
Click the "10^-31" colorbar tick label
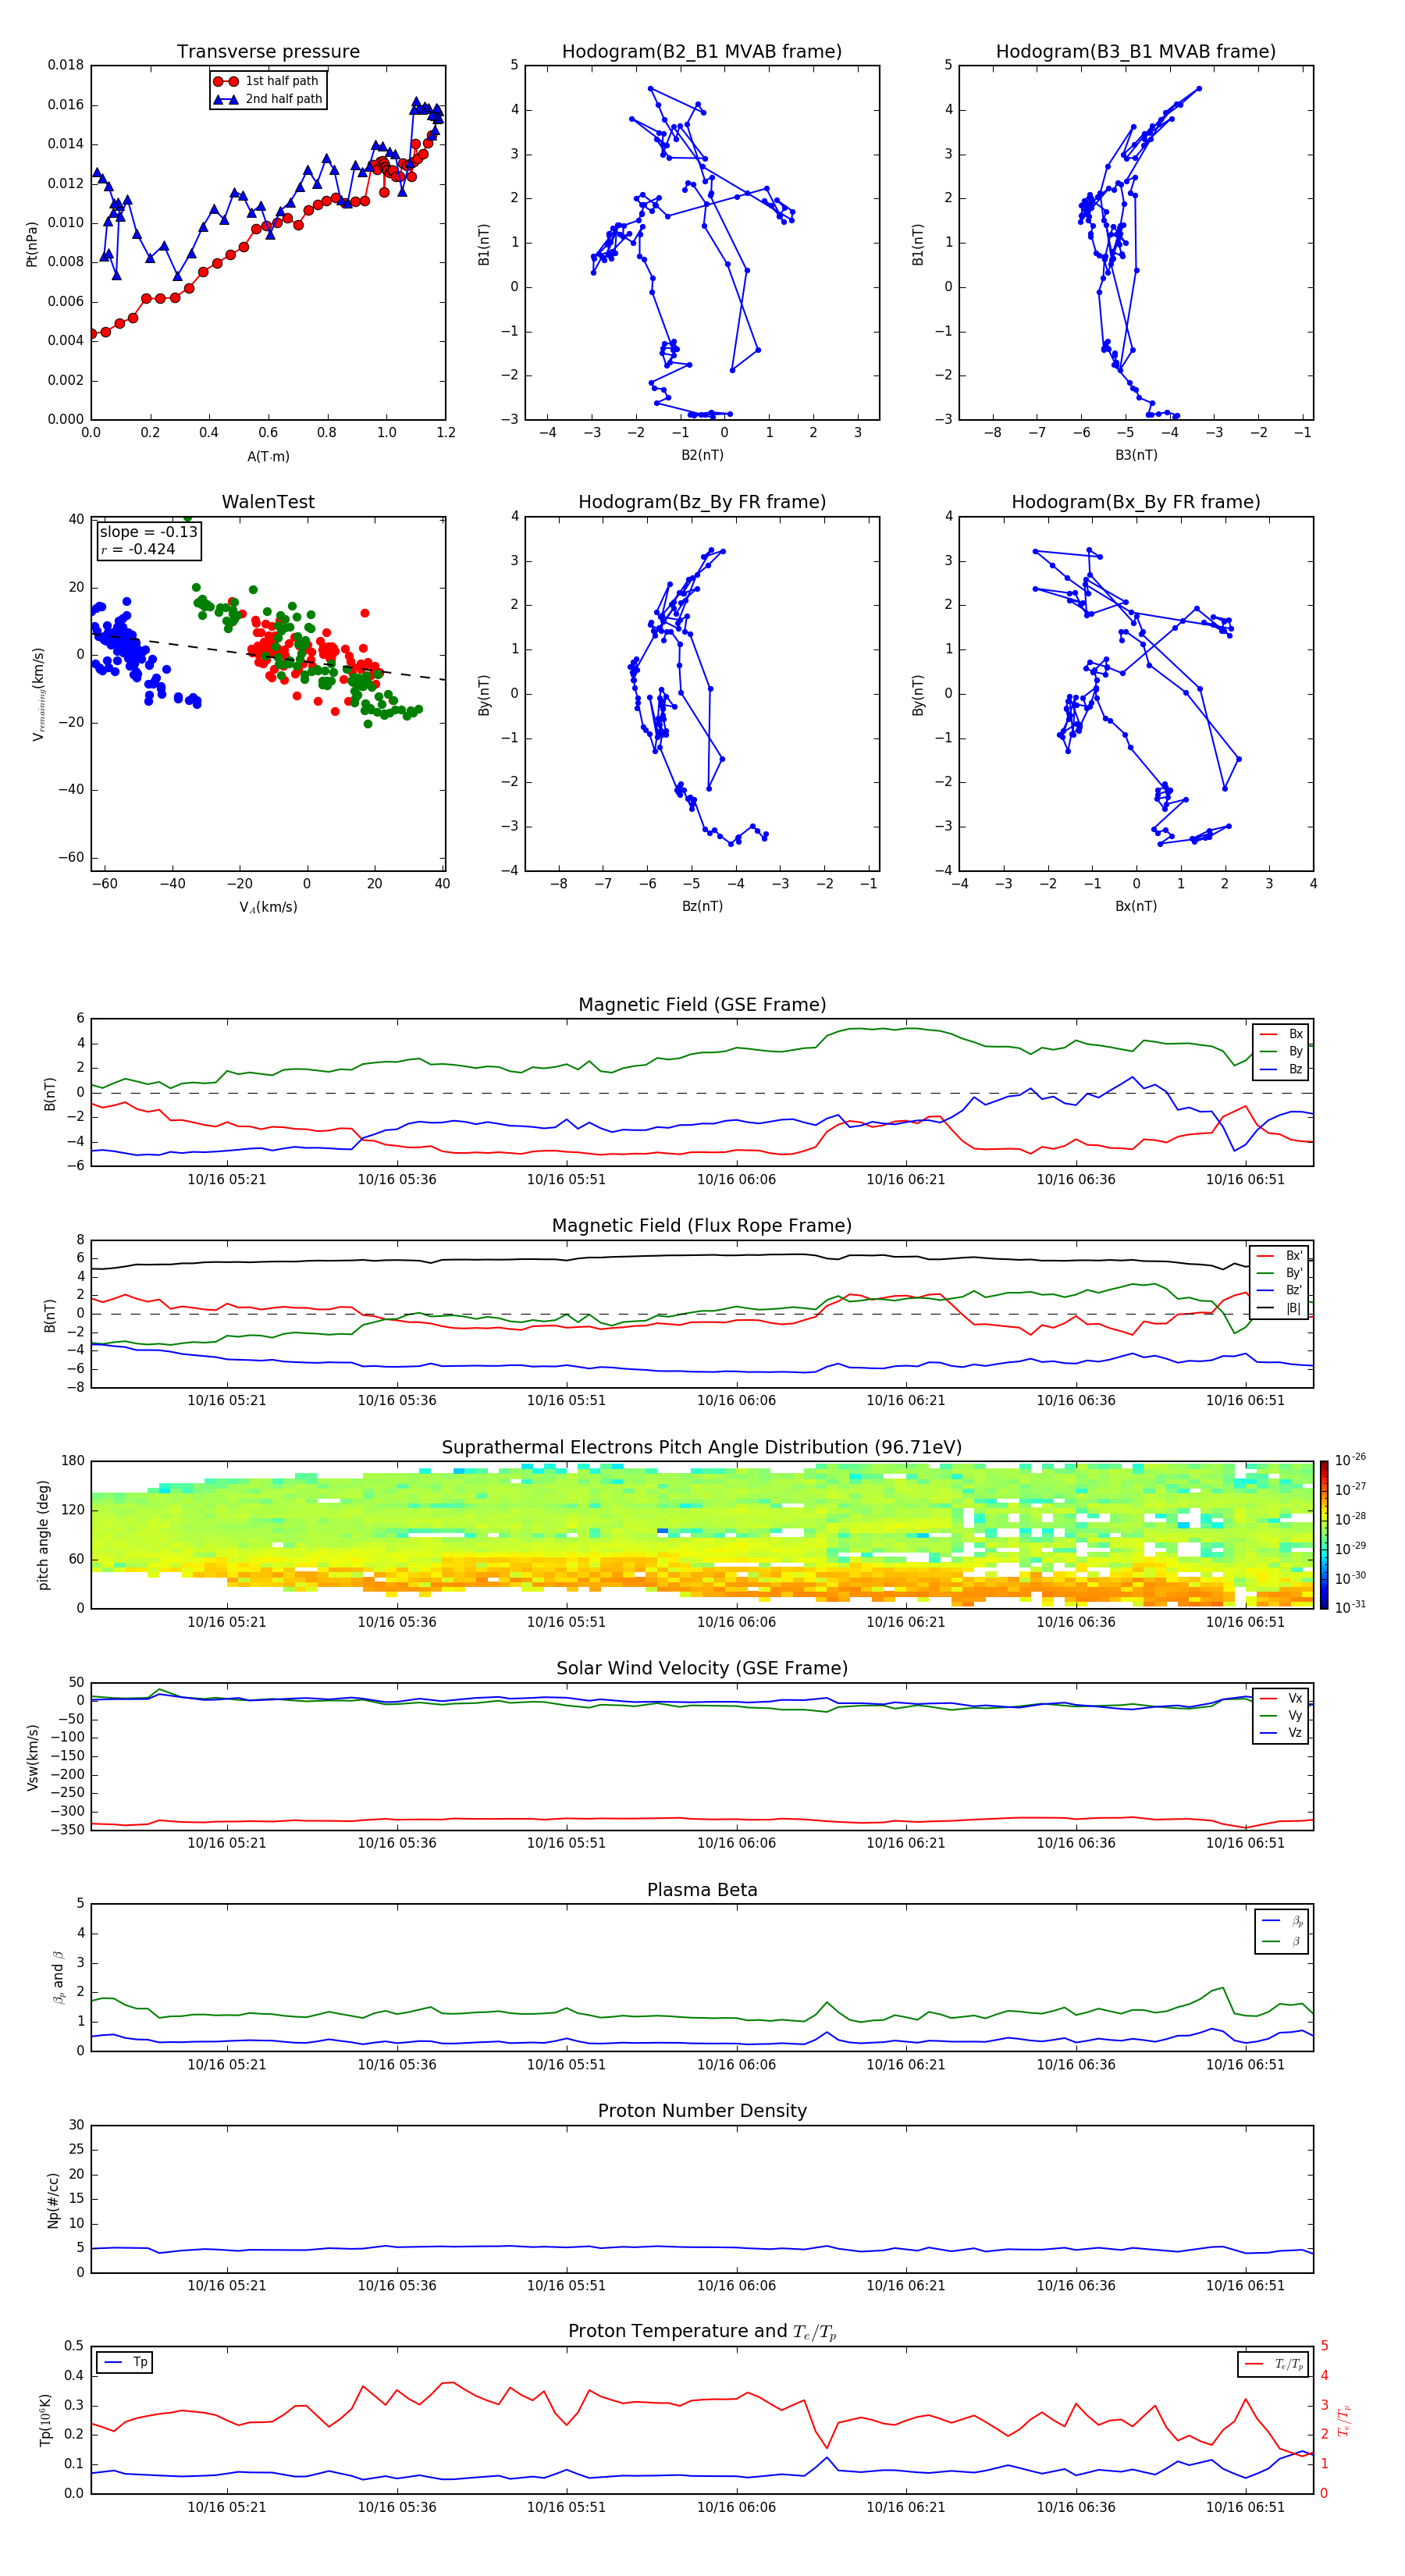tap(1350, 1607)
